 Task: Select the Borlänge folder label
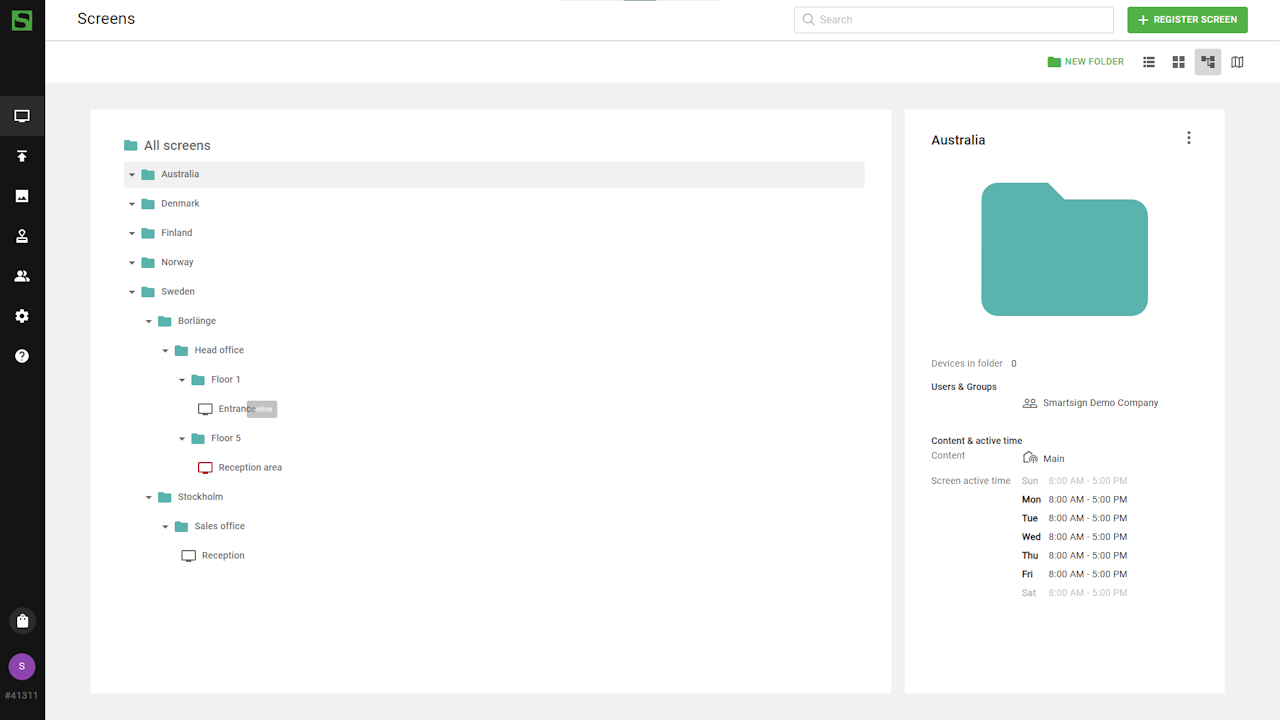pos(197,321)
